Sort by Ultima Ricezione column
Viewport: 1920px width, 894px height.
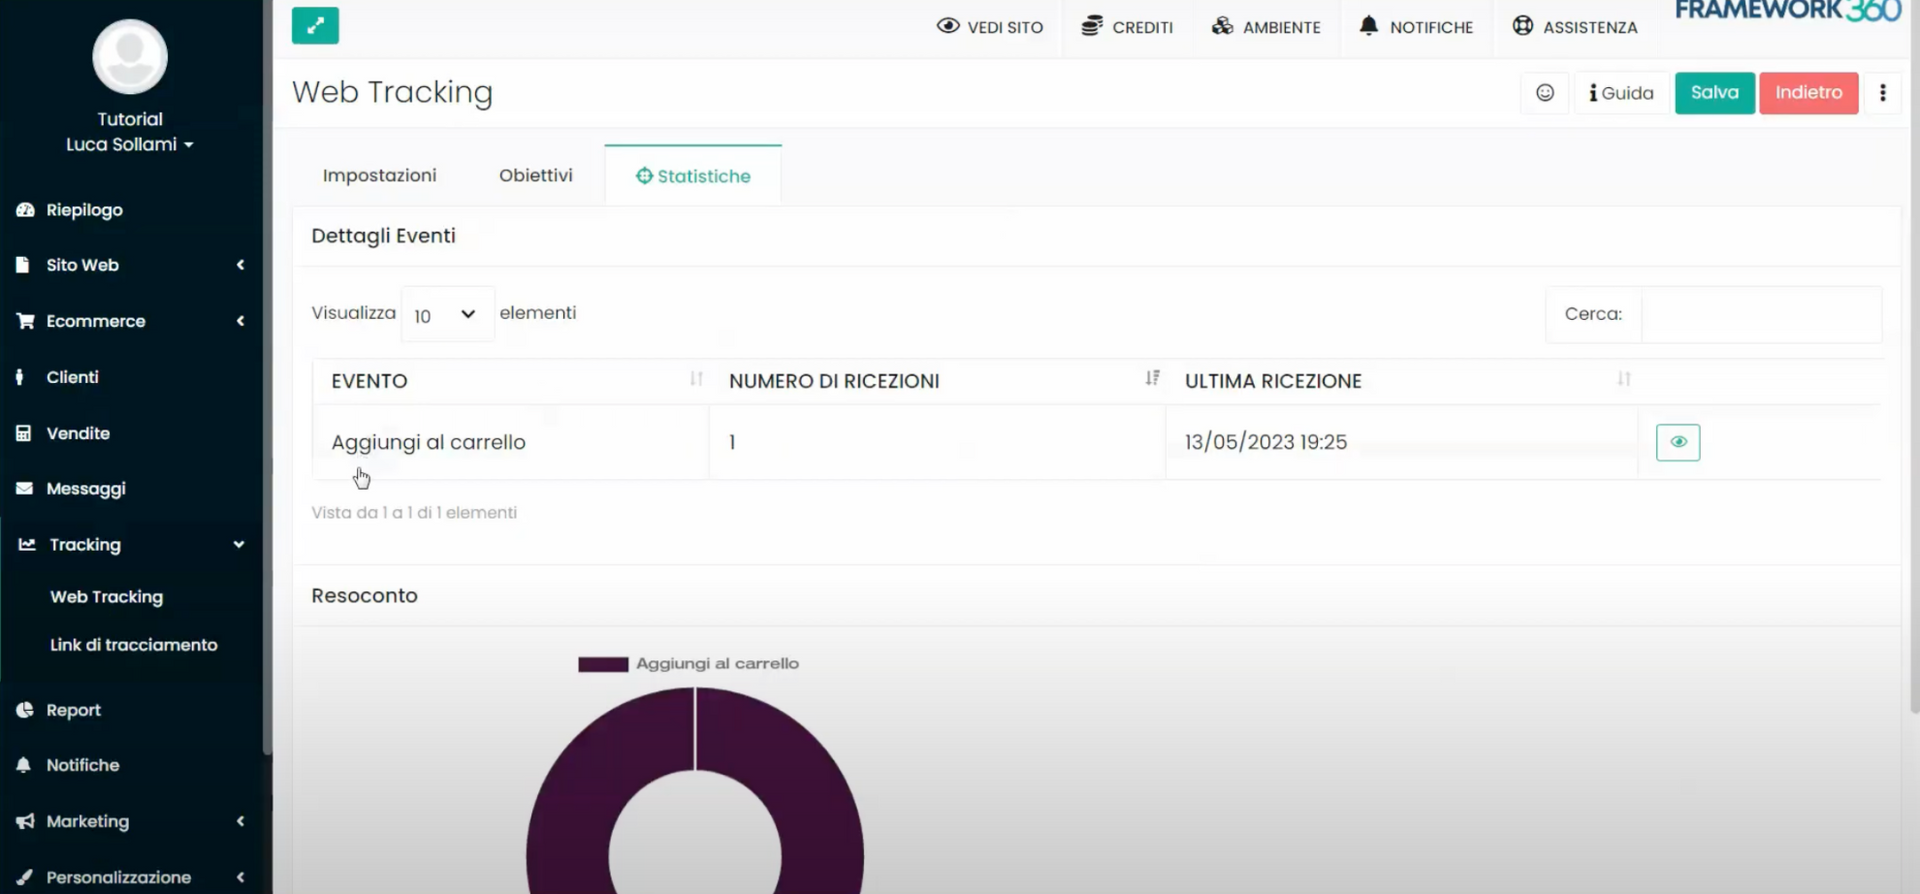pyautogui.click(x=1401, y=381)
